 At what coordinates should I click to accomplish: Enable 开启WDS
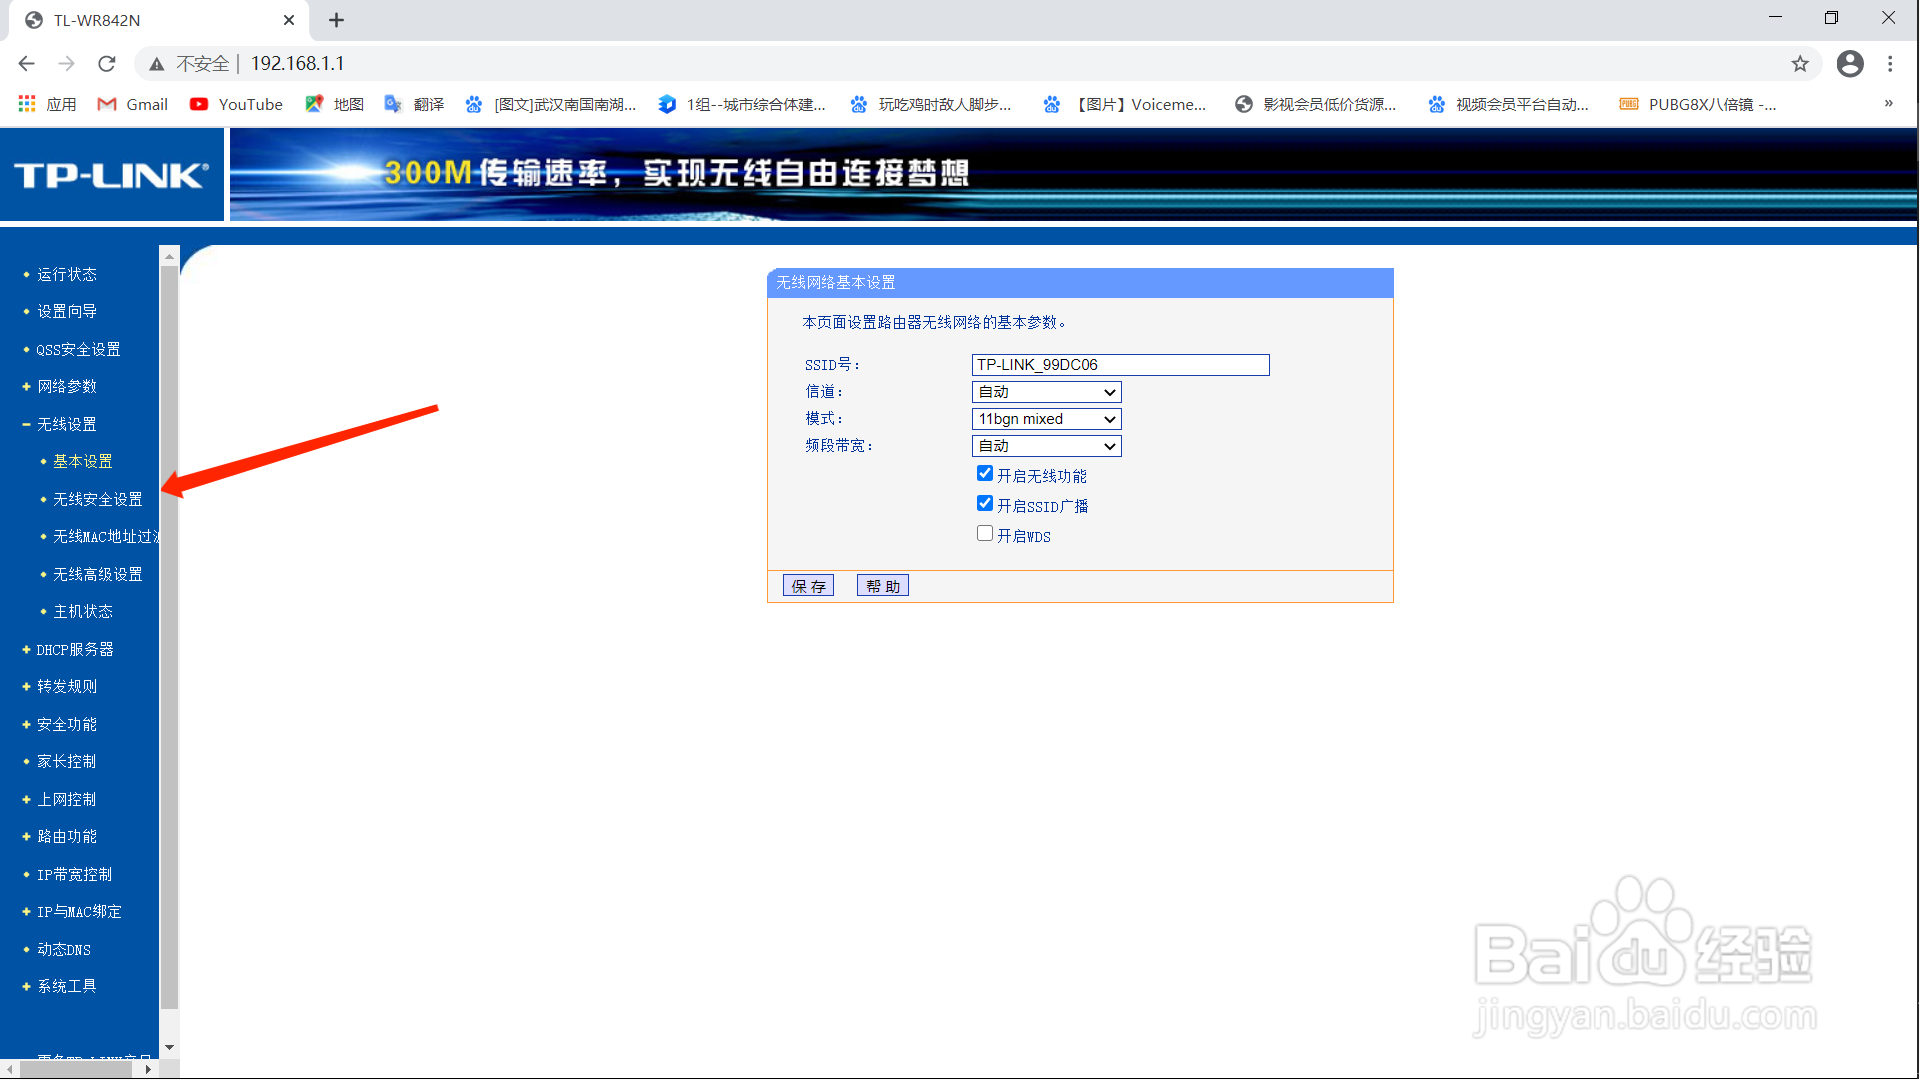[x=984, y=533]
